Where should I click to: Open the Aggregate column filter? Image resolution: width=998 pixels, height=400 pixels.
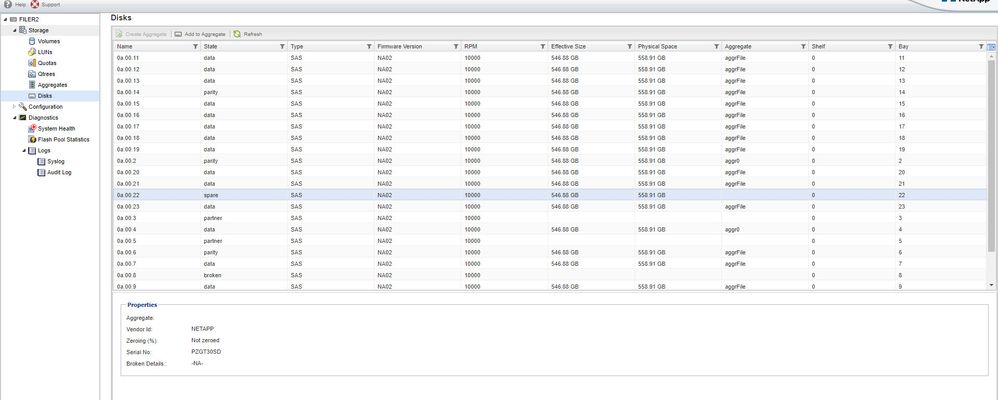click(x=803, y=46)
